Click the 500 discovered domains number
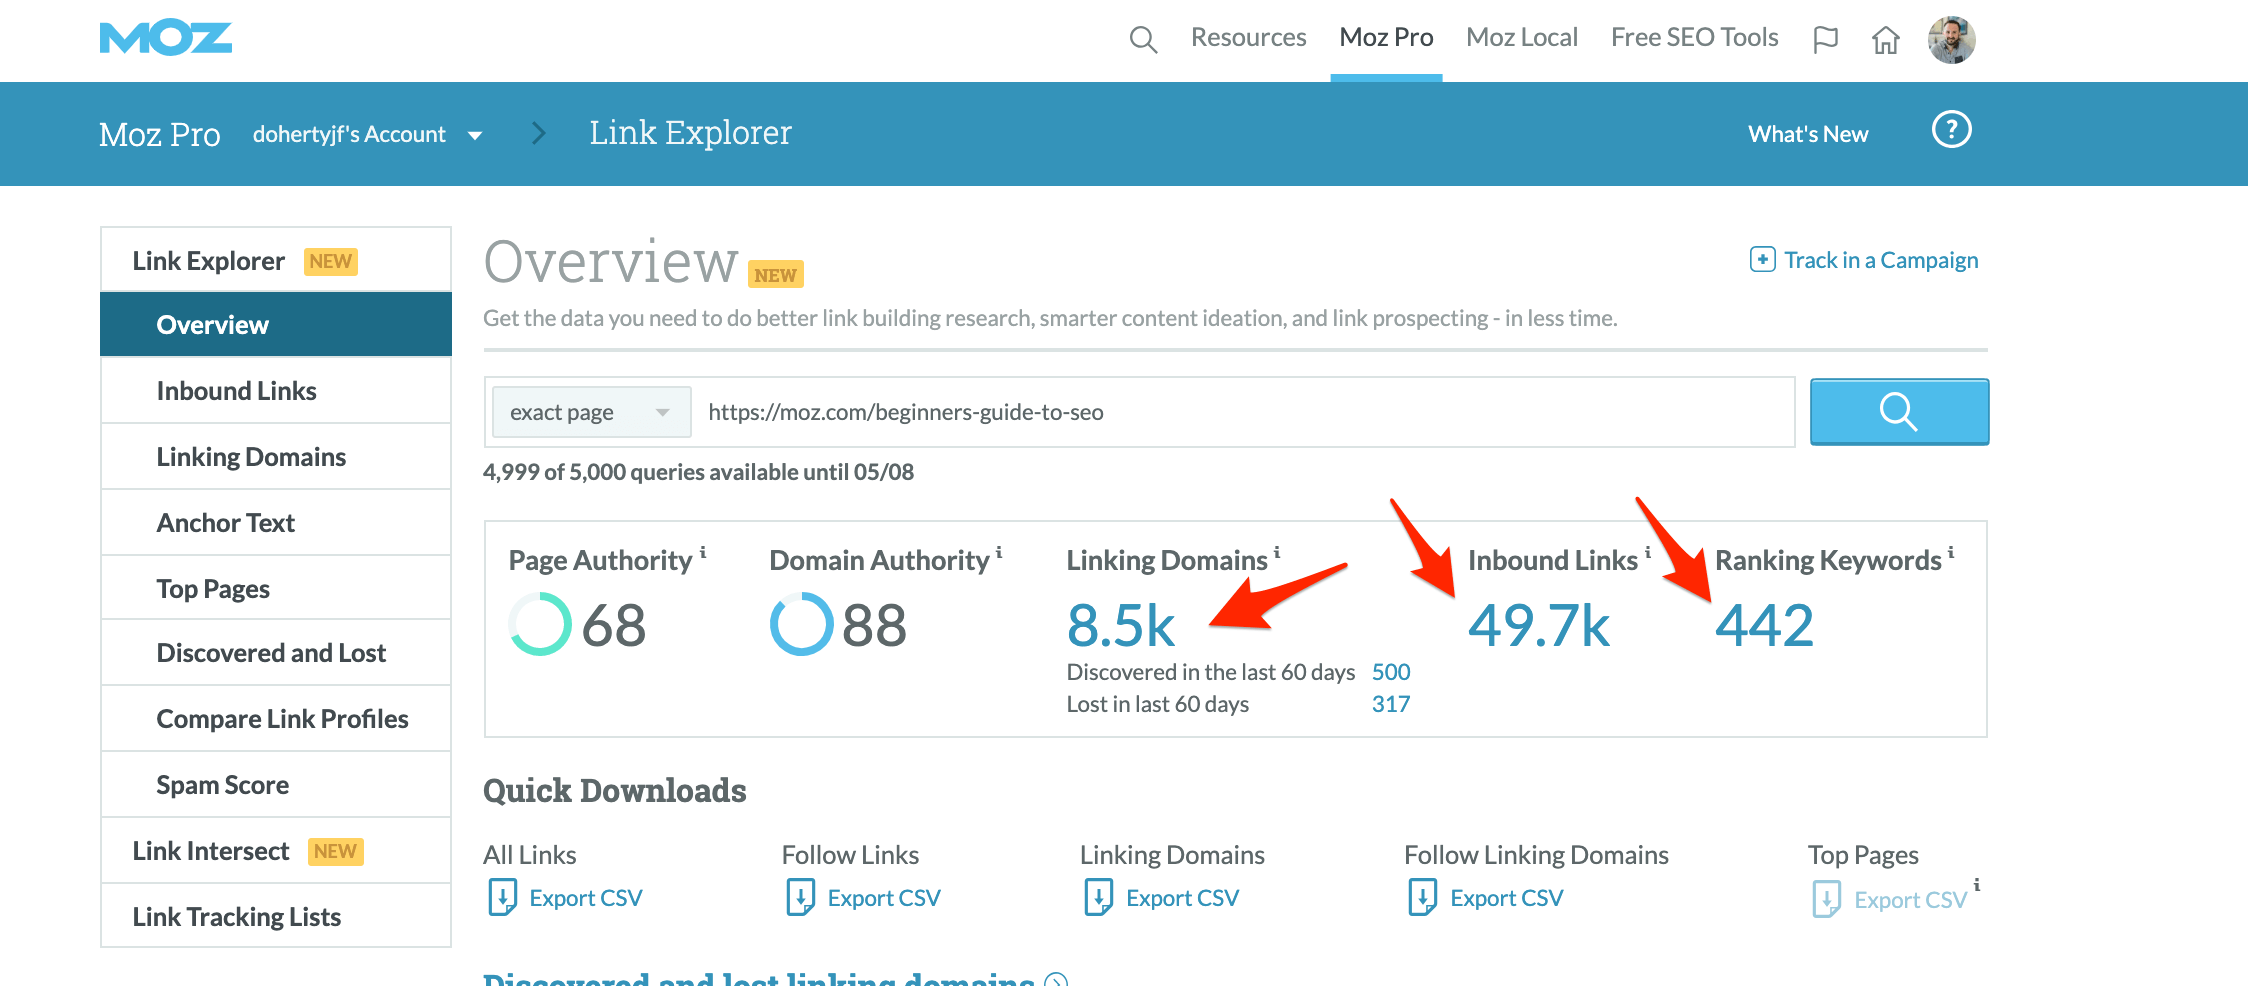This screenshot has height=986, width=2248. (1391, 672)
